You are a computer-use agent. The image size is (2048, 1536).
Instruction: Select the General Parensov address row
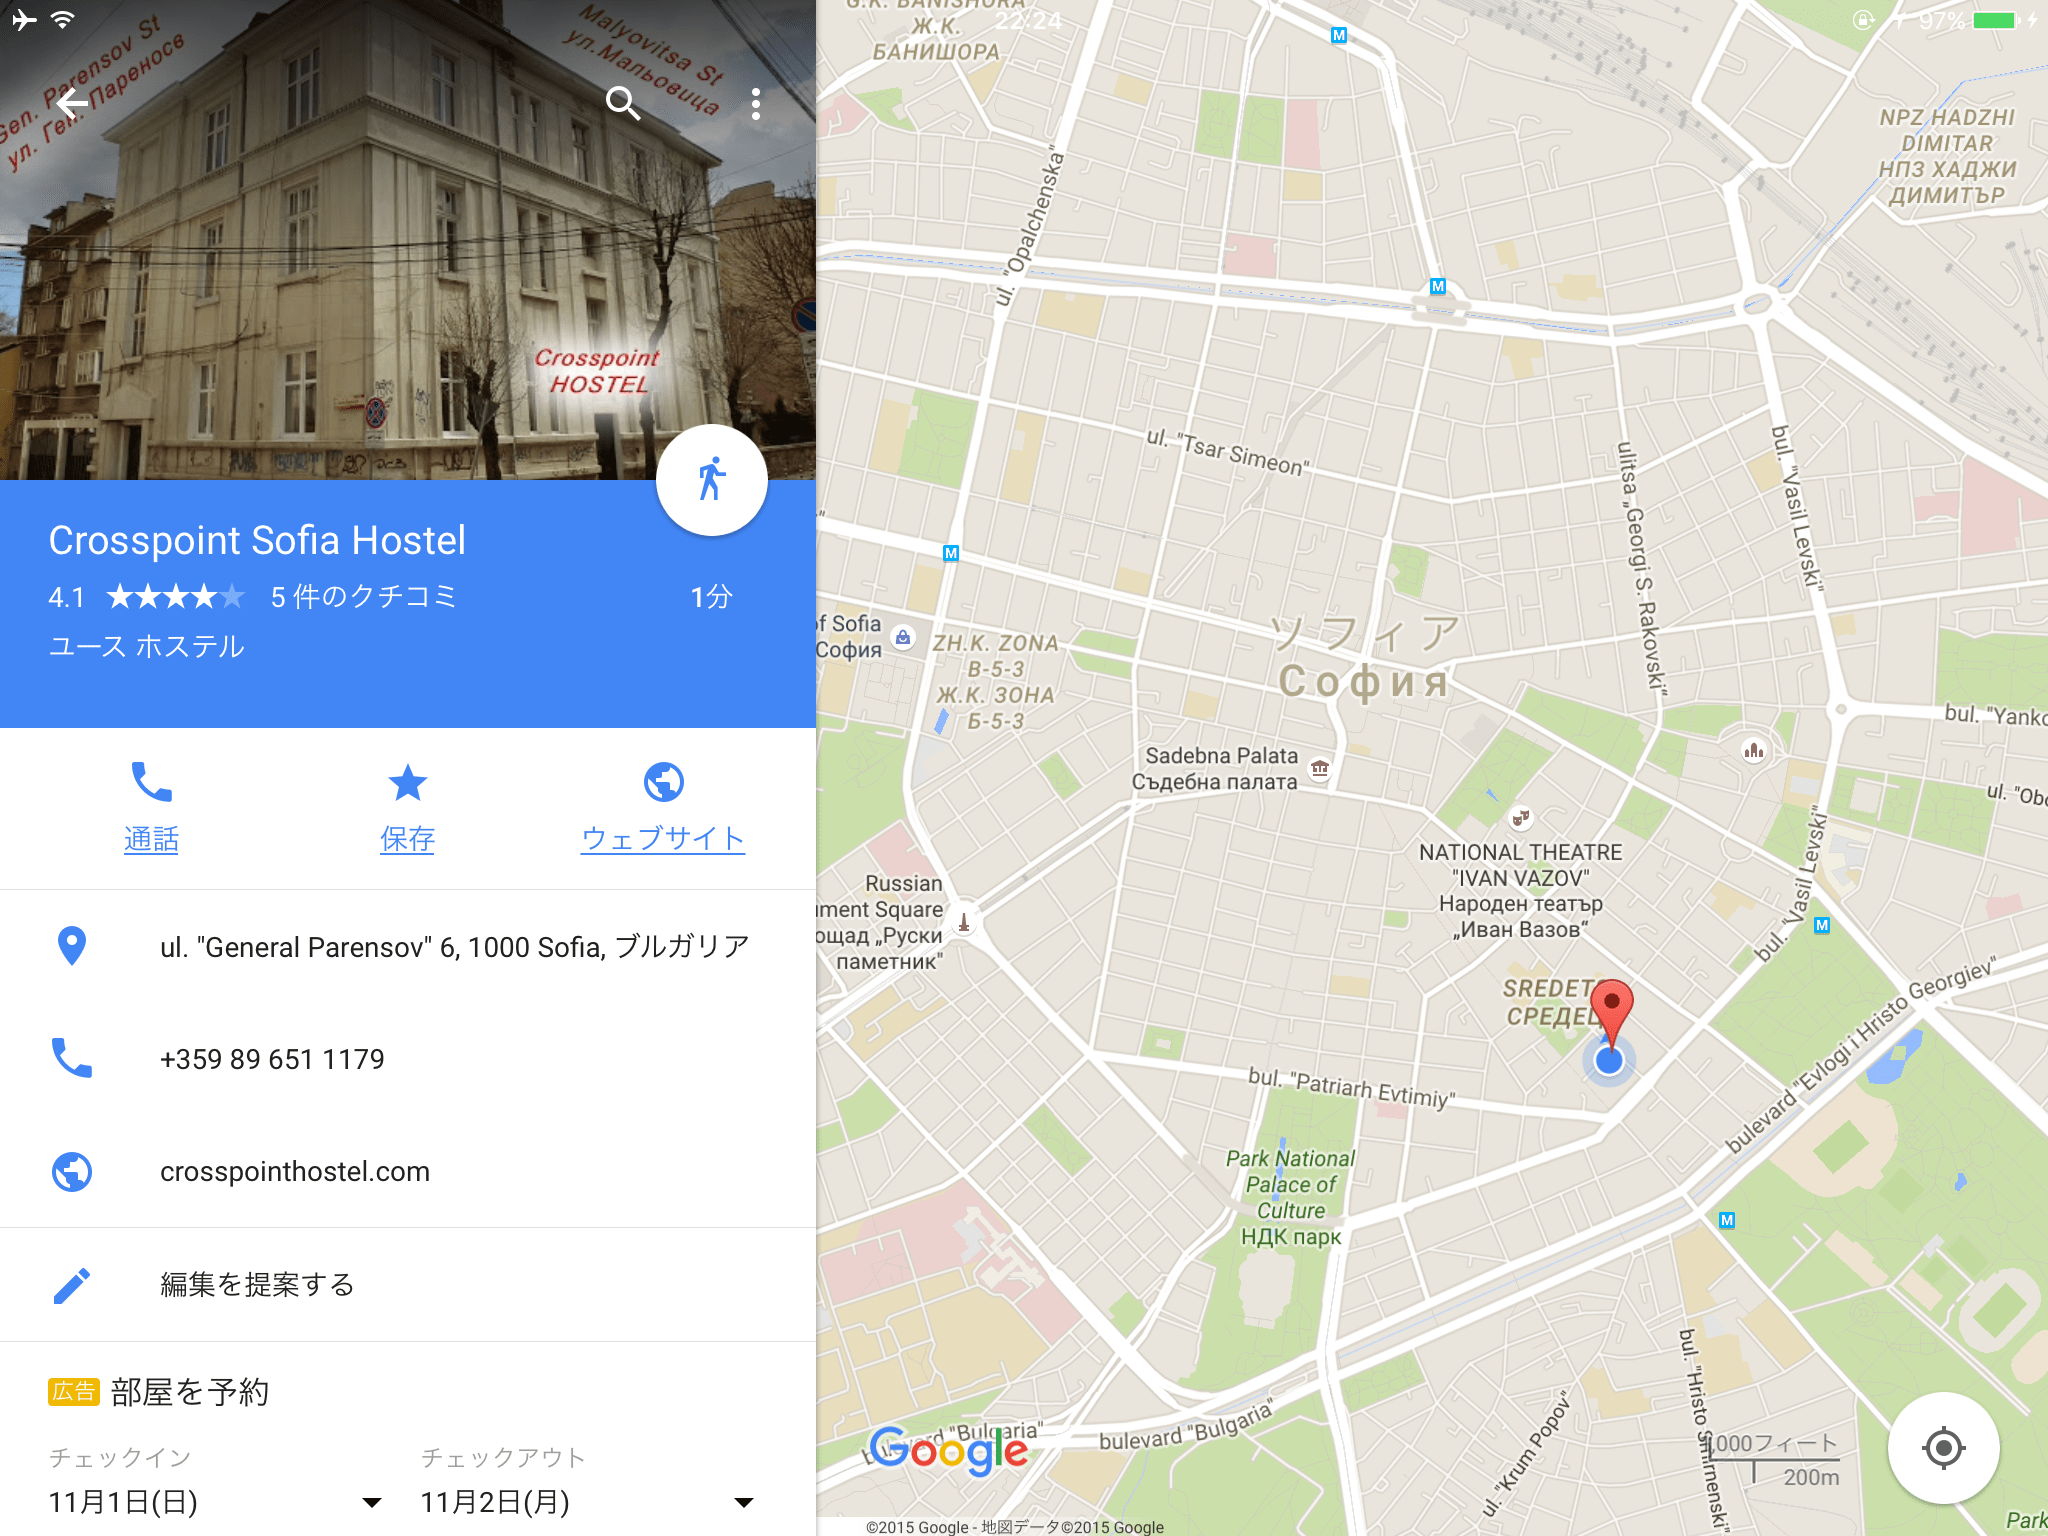(x=408, y=946)
